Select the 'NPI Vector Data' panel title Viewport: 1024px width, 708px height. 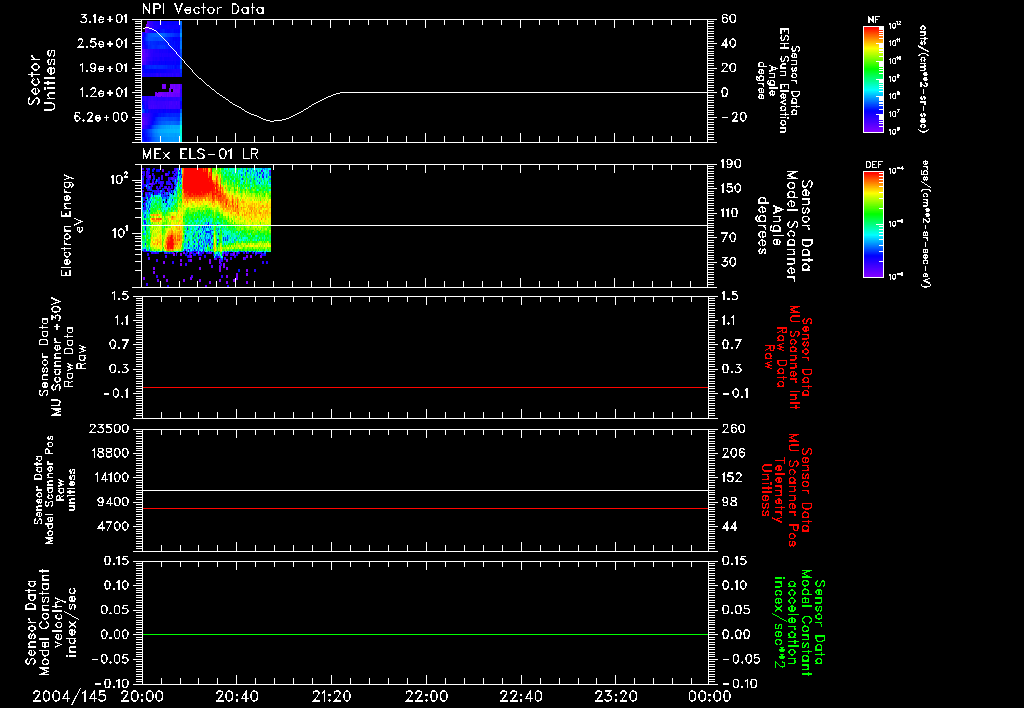tap(203, 9)
